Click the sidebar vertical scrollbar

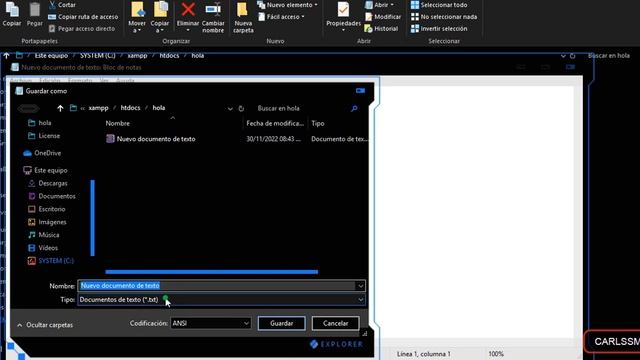(x=93, y=218)
